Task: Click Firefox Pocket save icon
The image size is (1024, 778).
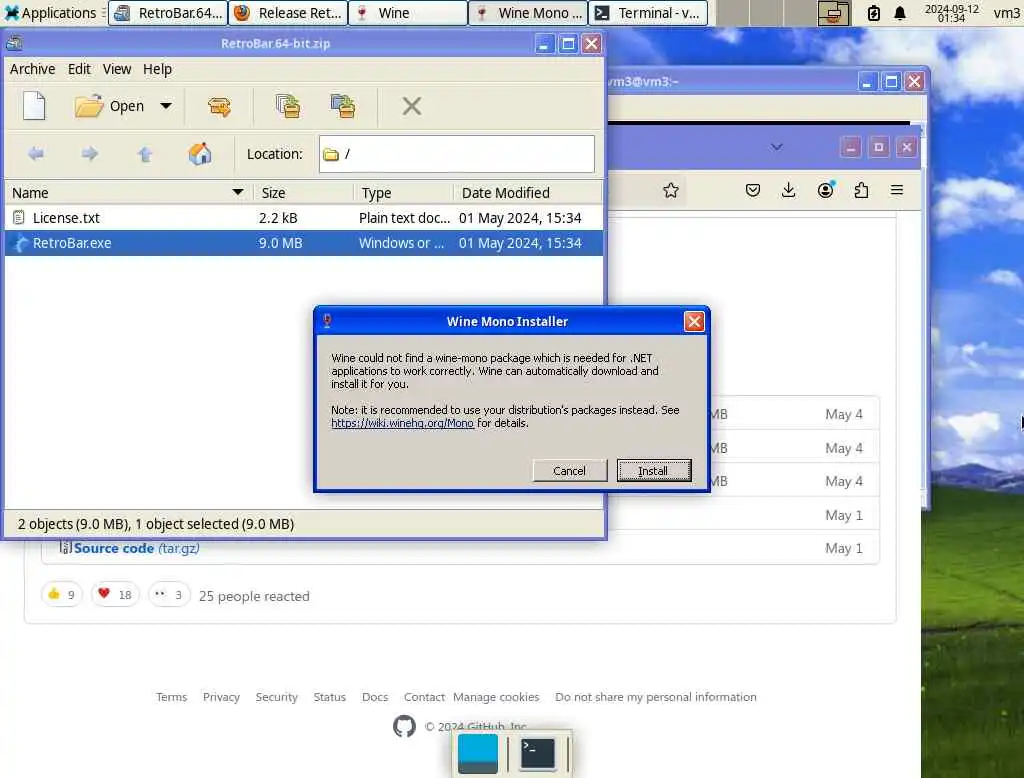Action: 752,191
